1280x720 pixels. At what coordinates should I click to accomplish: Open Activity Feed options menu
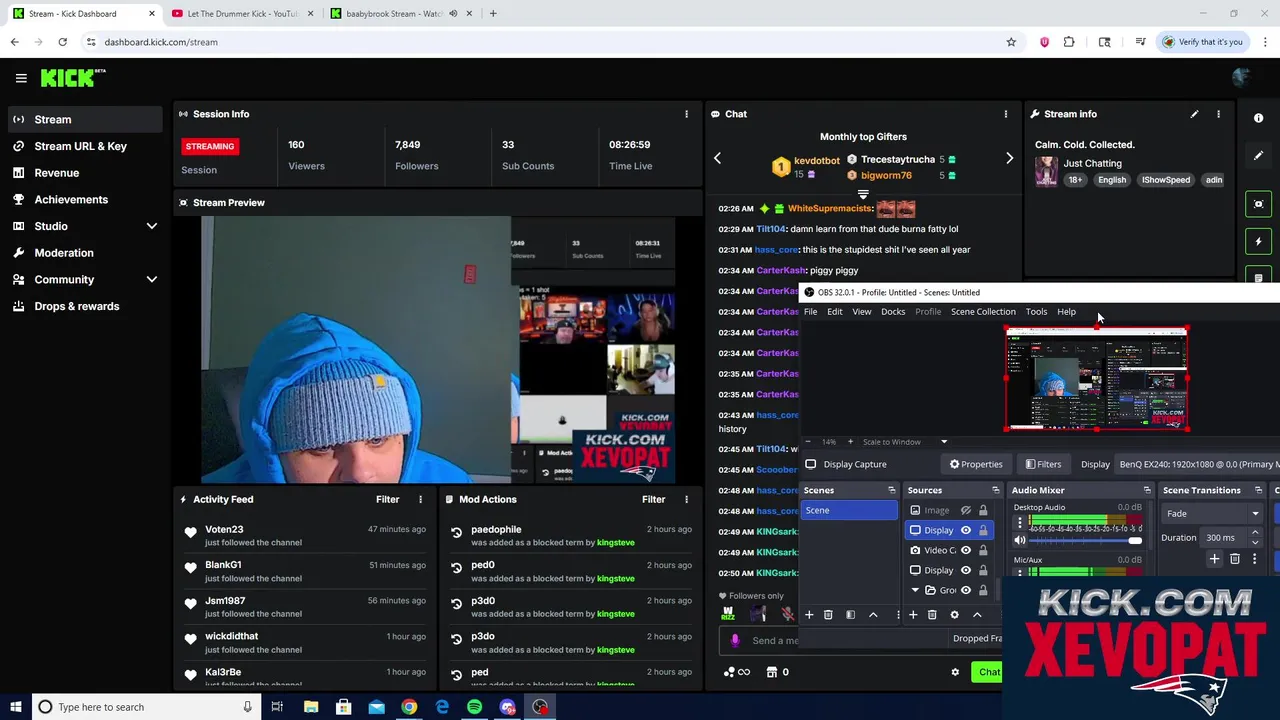[x=420, y=499]
